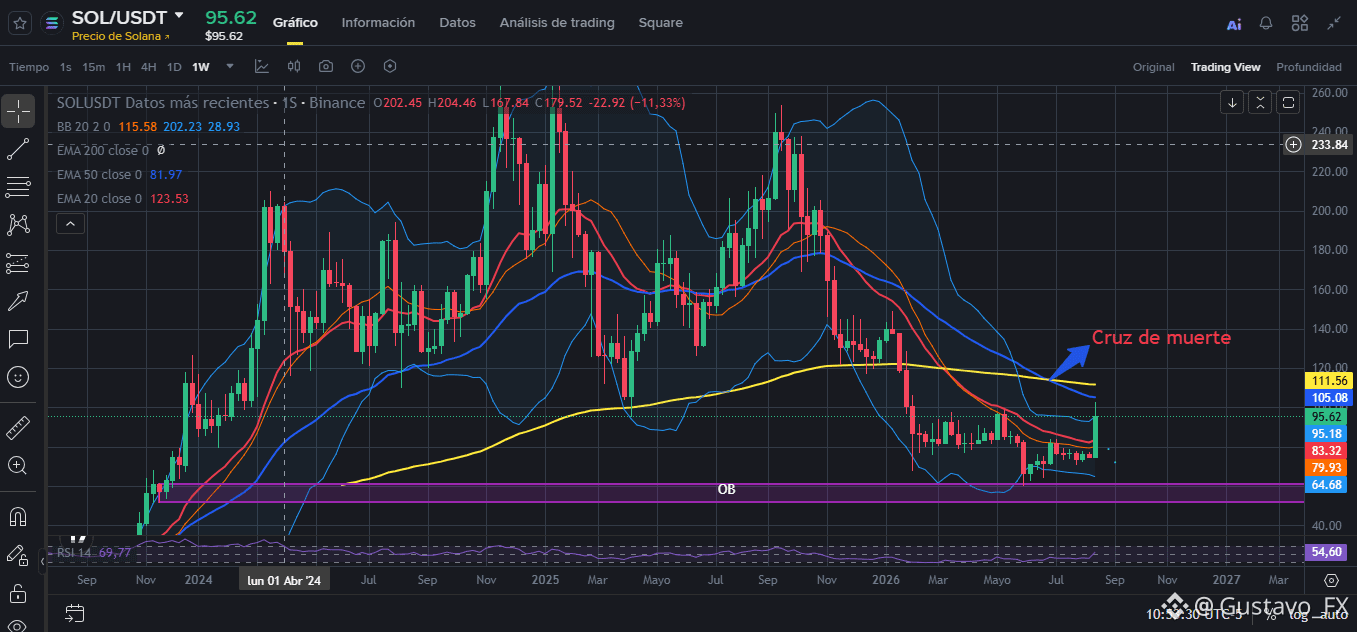
Task: Click the 111.56 yellow price label
Action: pos(1328,381)
